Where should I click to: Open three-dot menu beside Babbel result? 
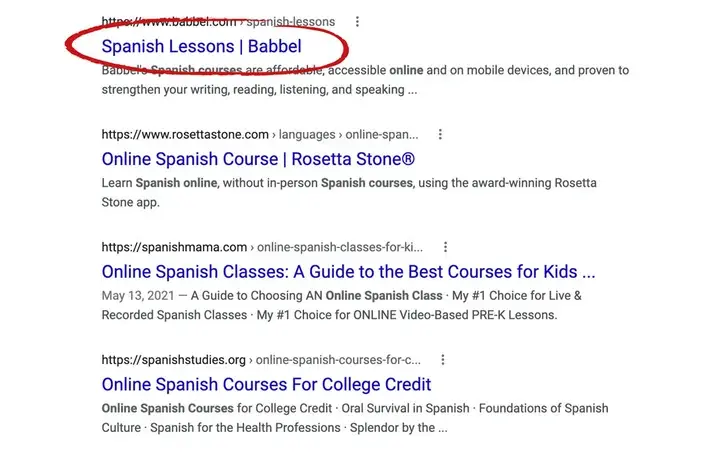[x=357, y=21]
